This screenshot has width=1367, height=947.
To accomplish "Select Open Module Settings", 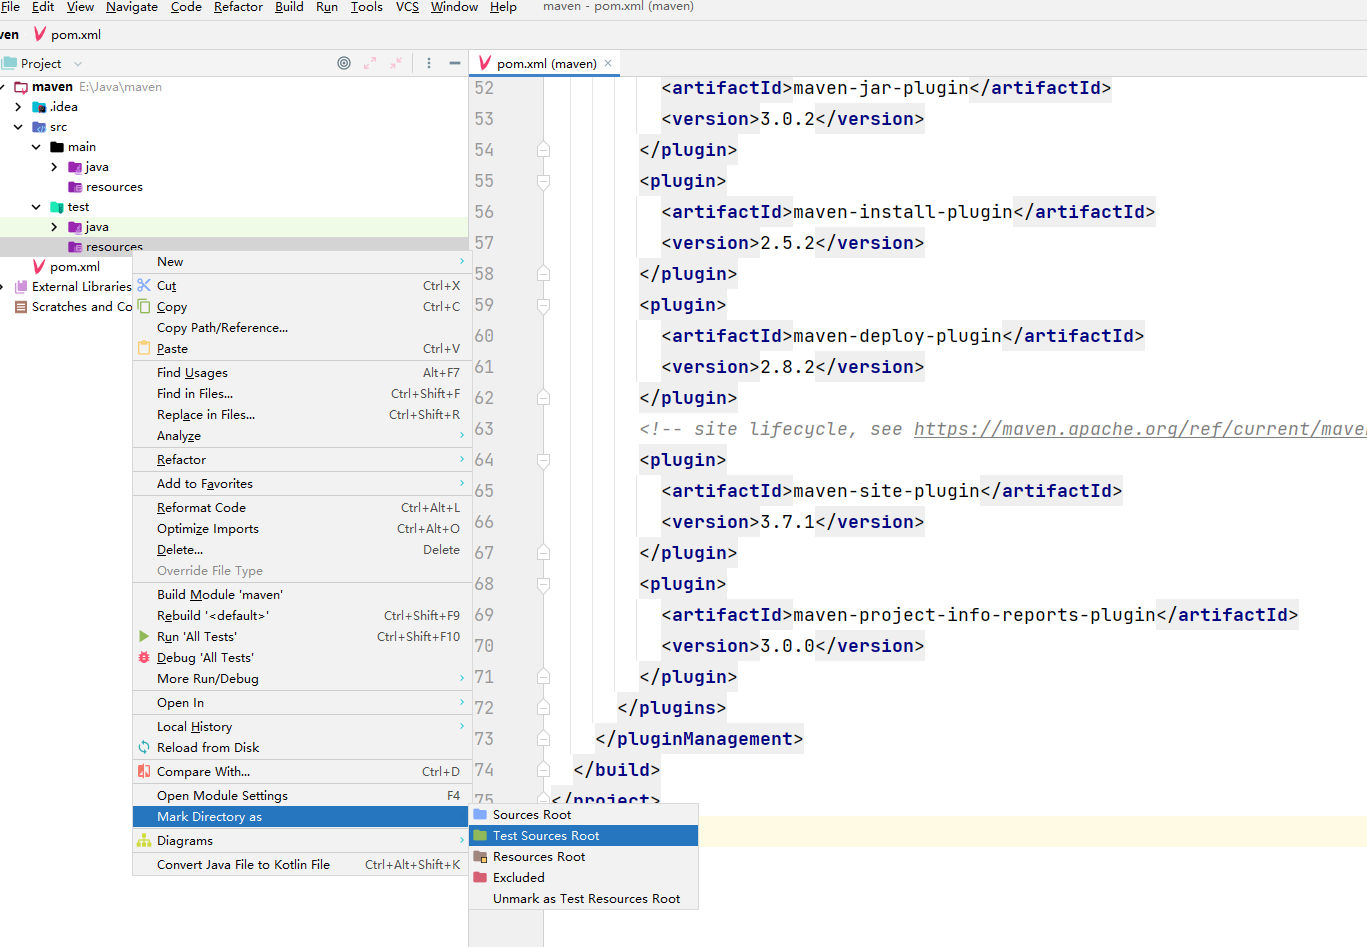I will tap(302, 796).
